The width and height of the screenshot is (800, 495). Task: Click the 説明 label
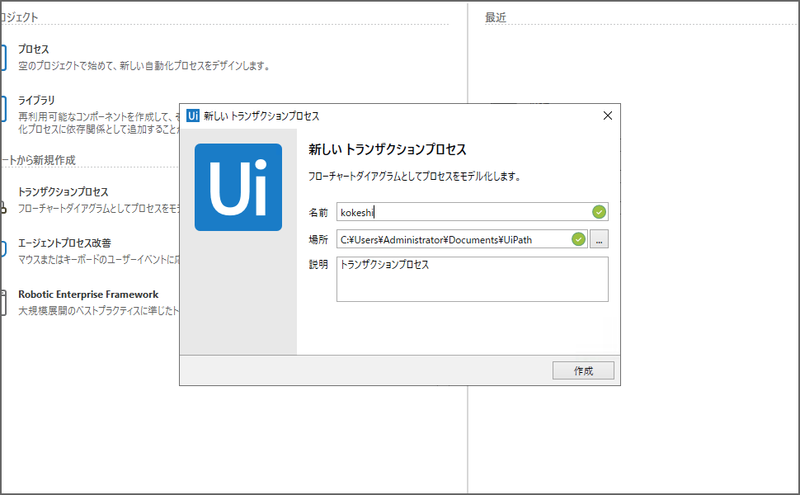pyautogui.click(x=318, y=264)
